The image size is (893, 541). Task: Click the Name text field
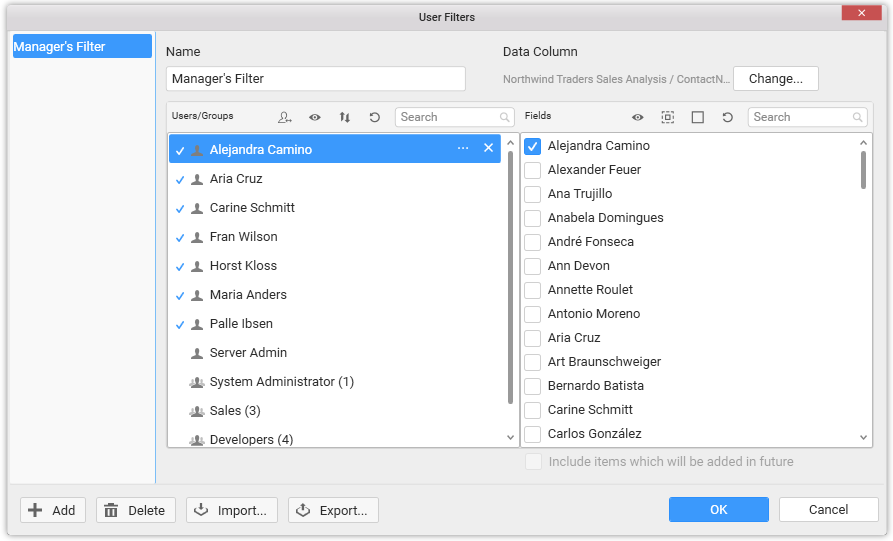316,79
